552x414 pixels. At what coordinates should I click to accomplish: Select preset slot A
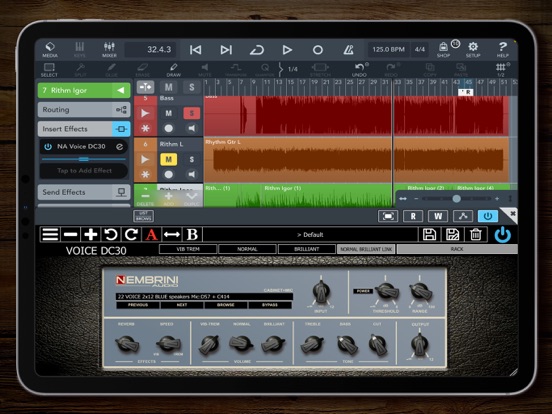click(151, 234)
